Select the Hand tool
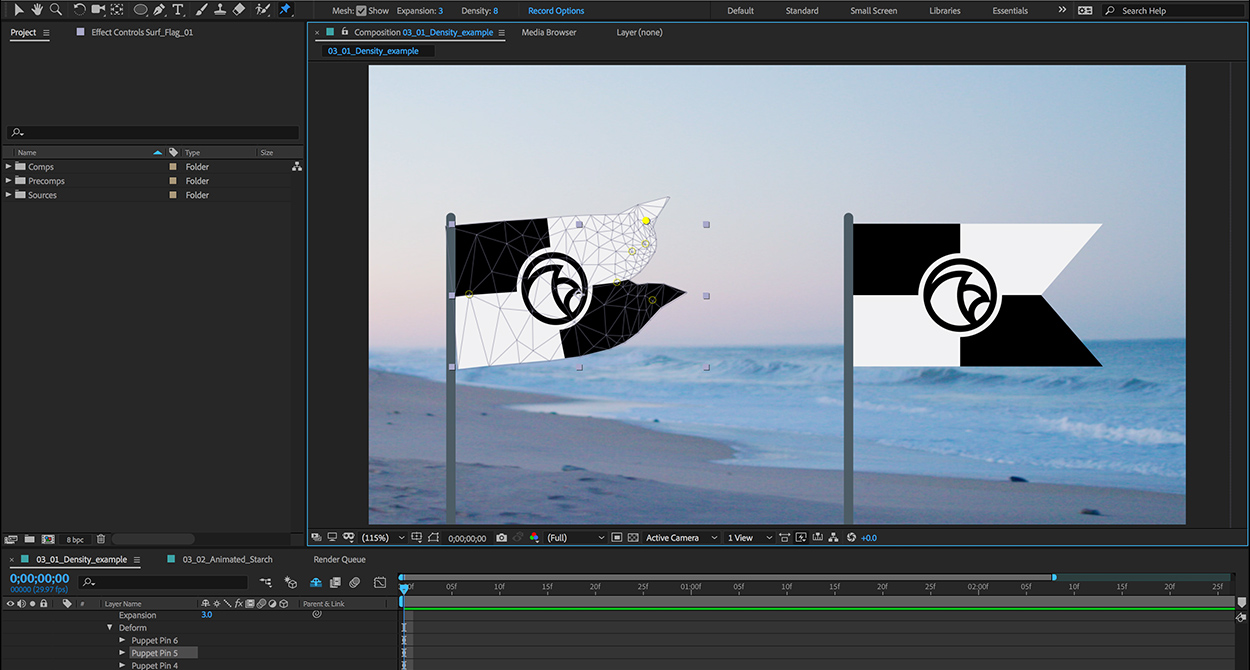This screenshot has width=1250, height=670. coord(37,10)
